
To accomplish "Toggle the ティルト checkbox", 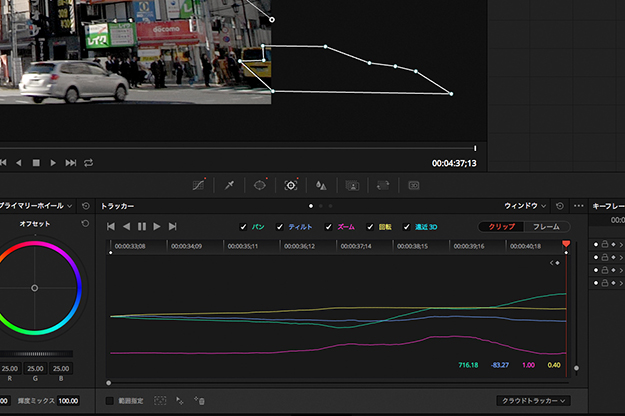I will 280,227.
